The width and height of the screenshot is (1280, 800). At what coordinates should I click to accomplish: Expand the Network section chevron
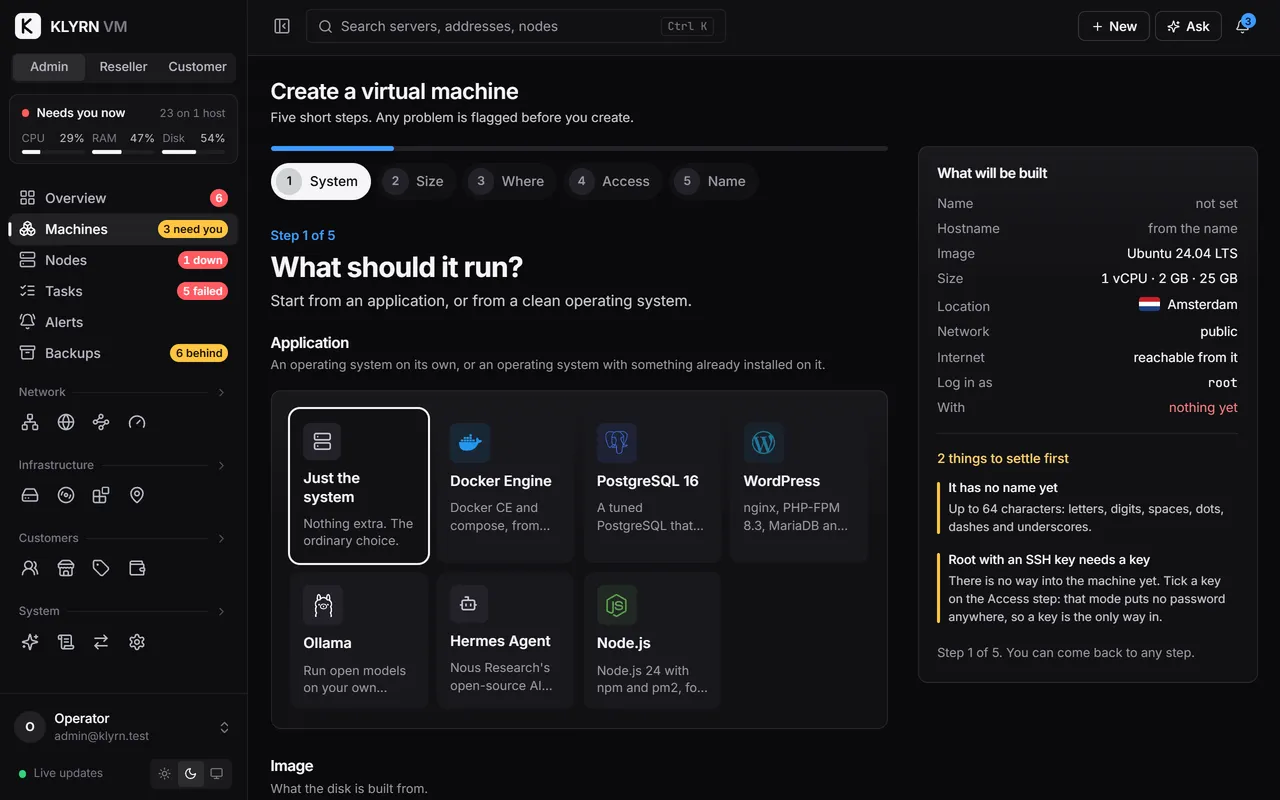click(221, 392)
